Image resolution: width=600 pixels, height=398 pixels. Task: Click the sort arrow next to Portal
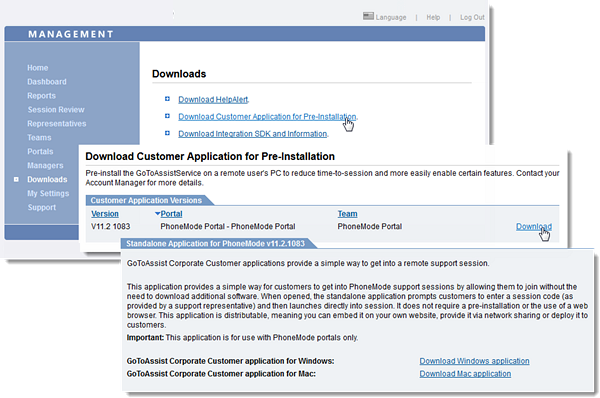(x=157, y=214)
